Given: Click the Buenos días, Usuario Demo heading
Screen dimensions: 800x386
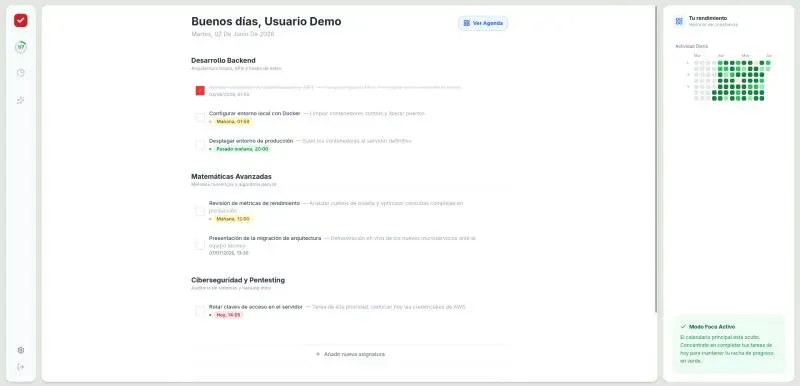Looking at the screenshot, I should pyautogui.click(x=266, y=21).
